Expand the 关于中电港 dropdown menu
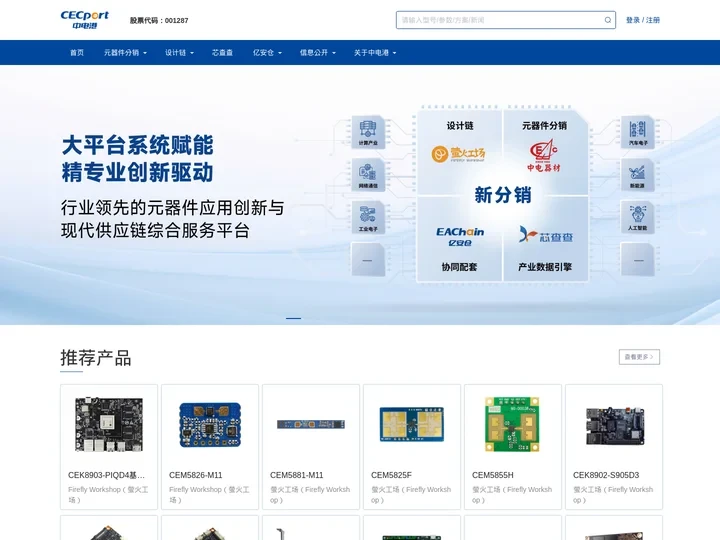Image resolution: width=720 pixels, height=540 pixels. (375, 53)
